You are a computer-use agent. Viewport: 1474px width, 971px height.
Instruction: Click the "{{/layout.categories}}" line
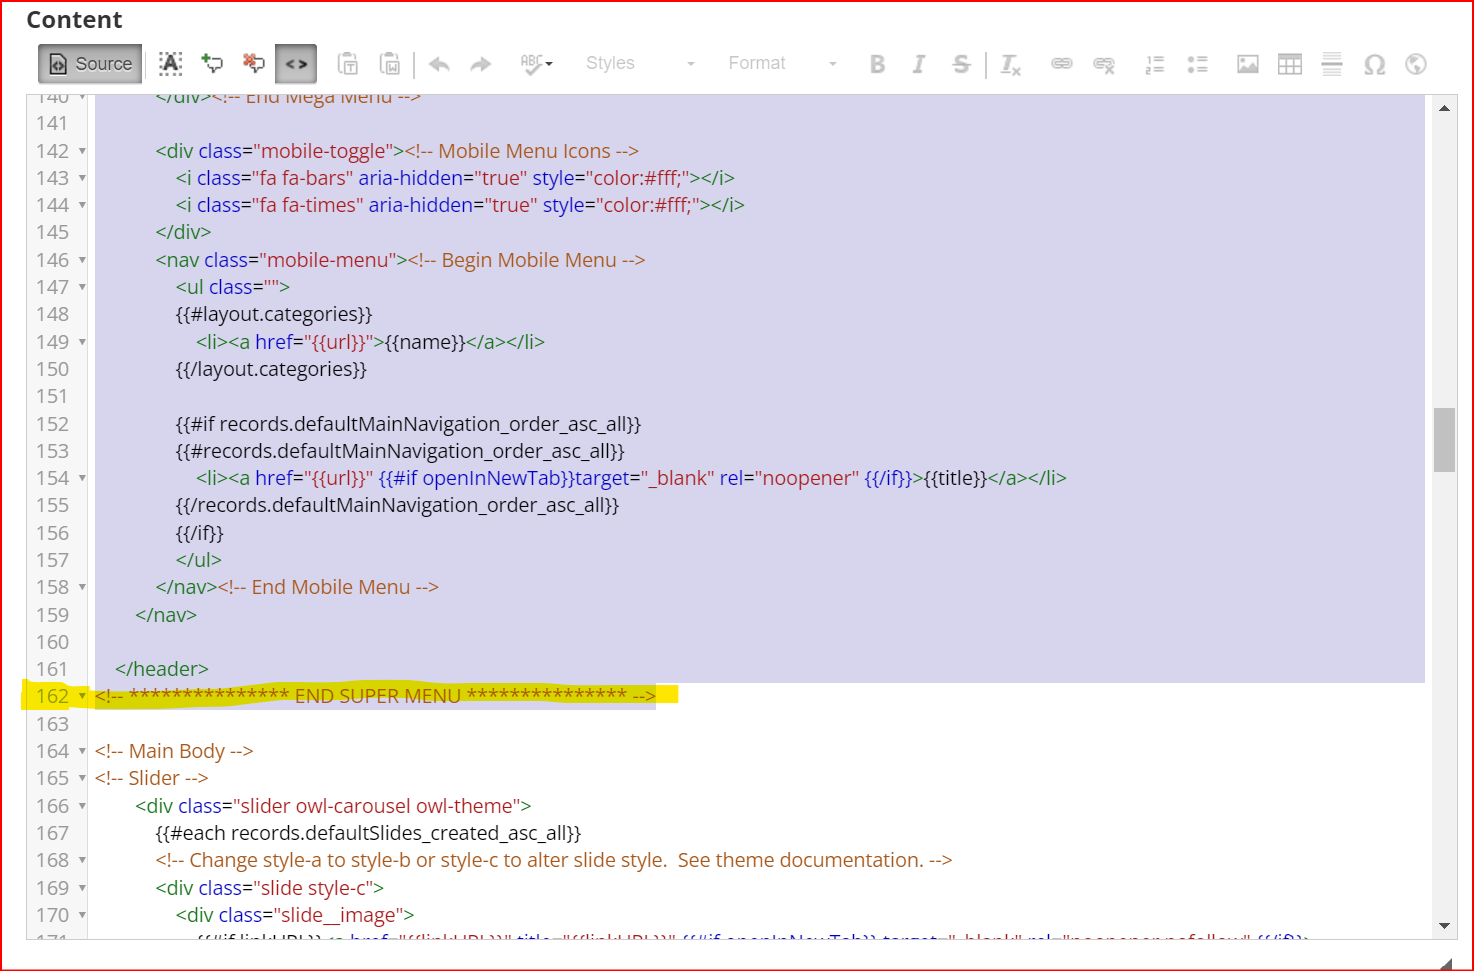click(271, 369)
